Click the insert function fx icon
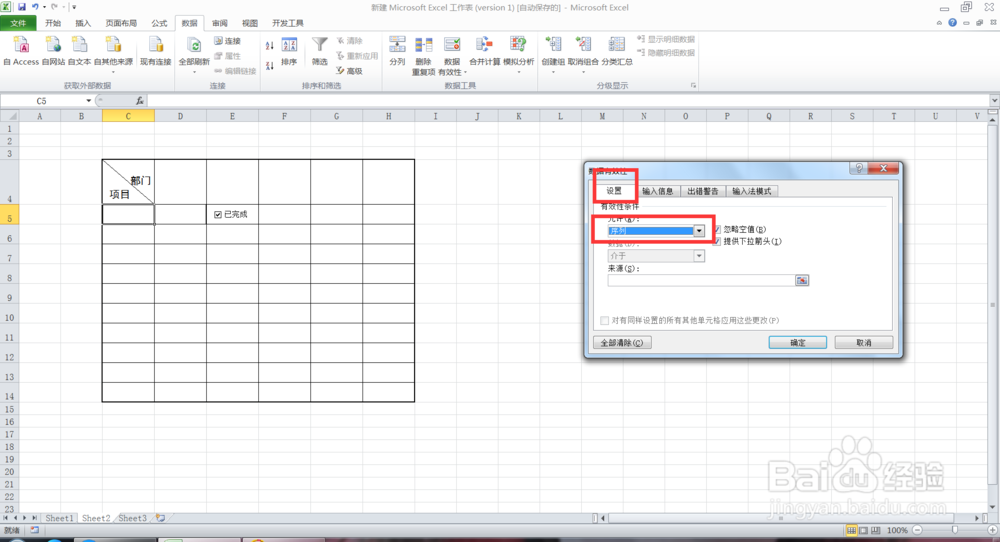 tap(140, 101)
